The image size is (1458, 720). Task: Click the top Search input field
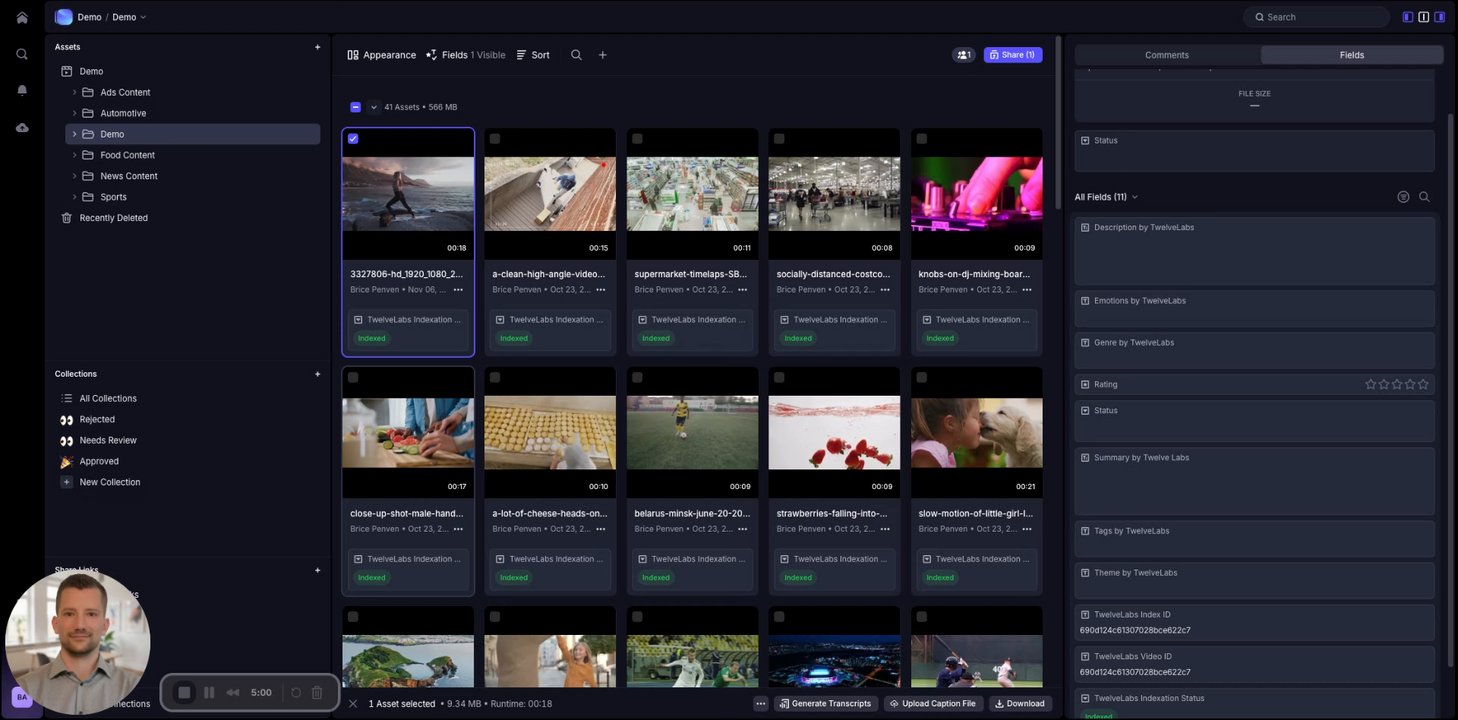1316,17
